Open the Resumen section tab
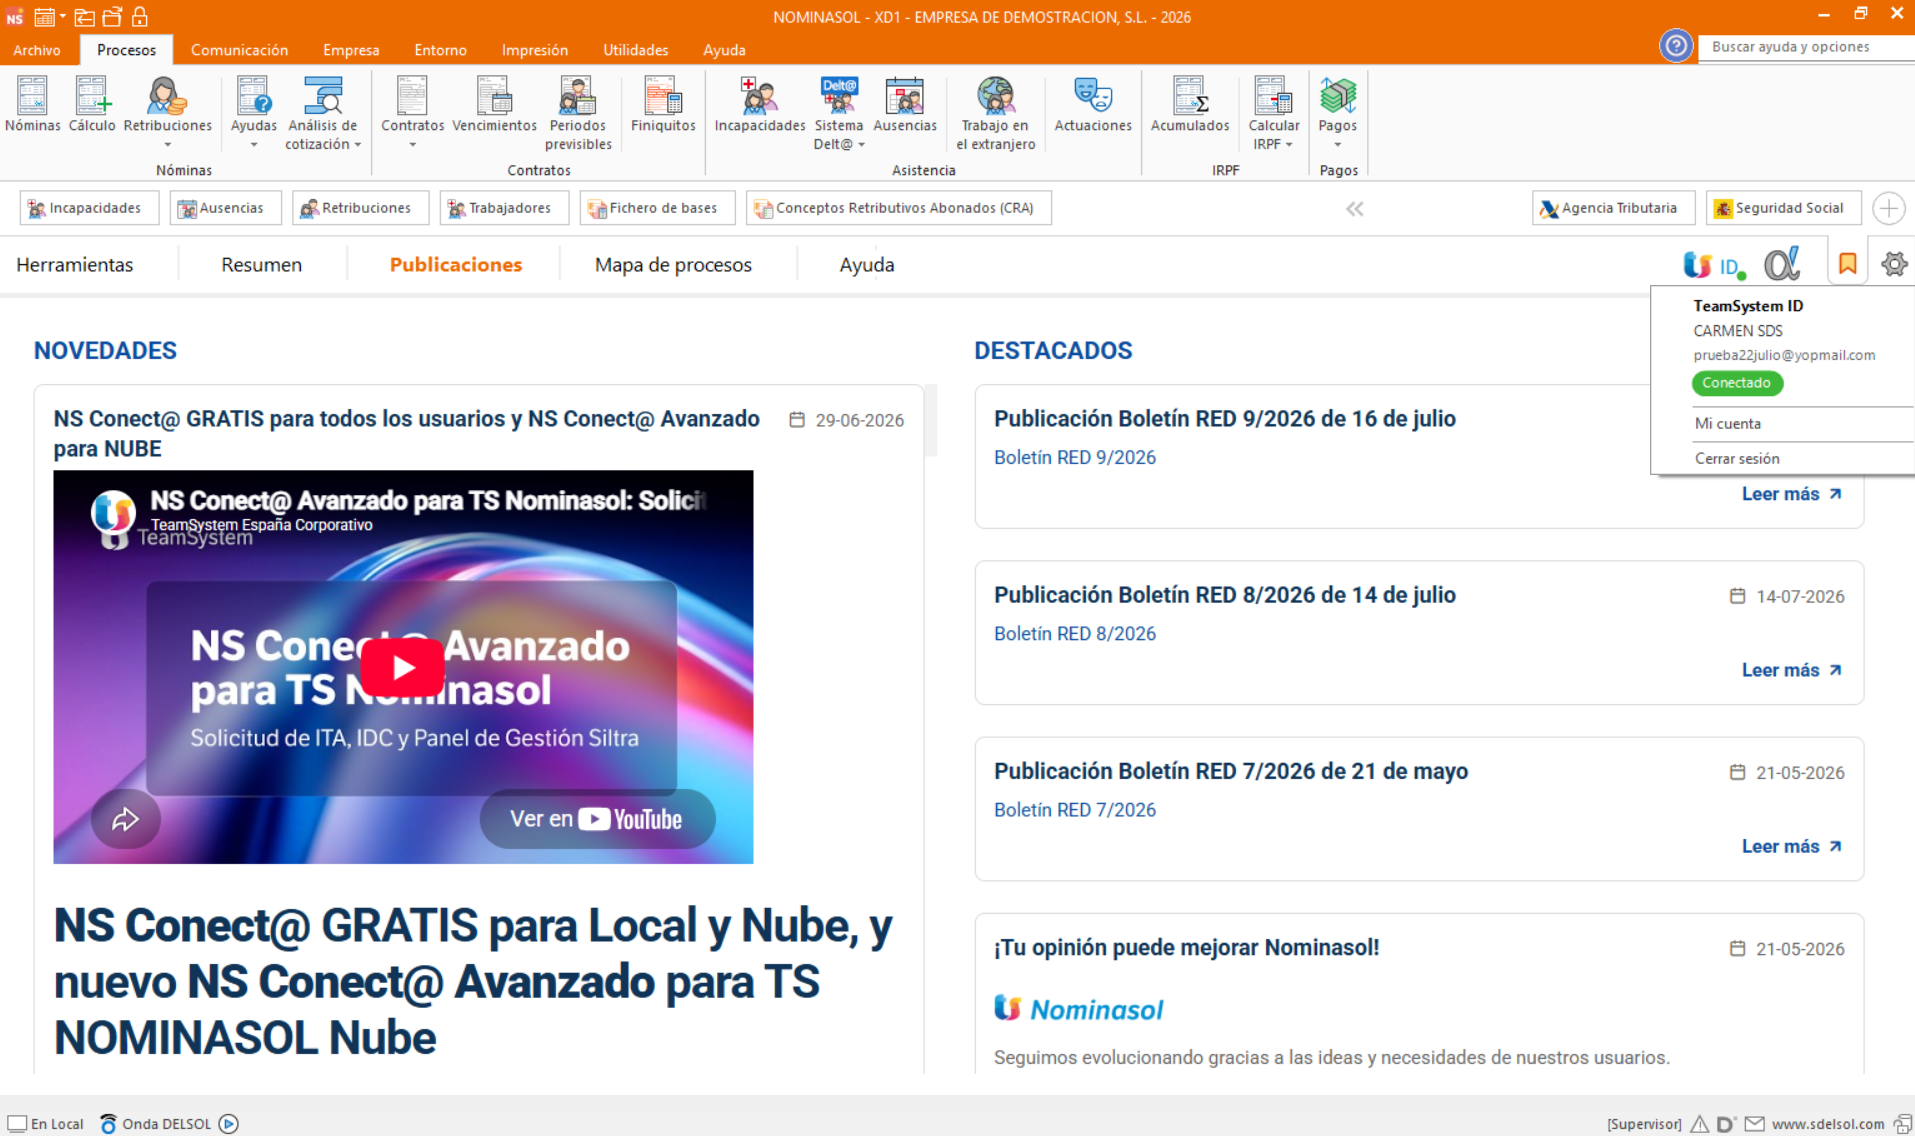Viewport: 1915px width, 1136px height. tap(261, 265)
